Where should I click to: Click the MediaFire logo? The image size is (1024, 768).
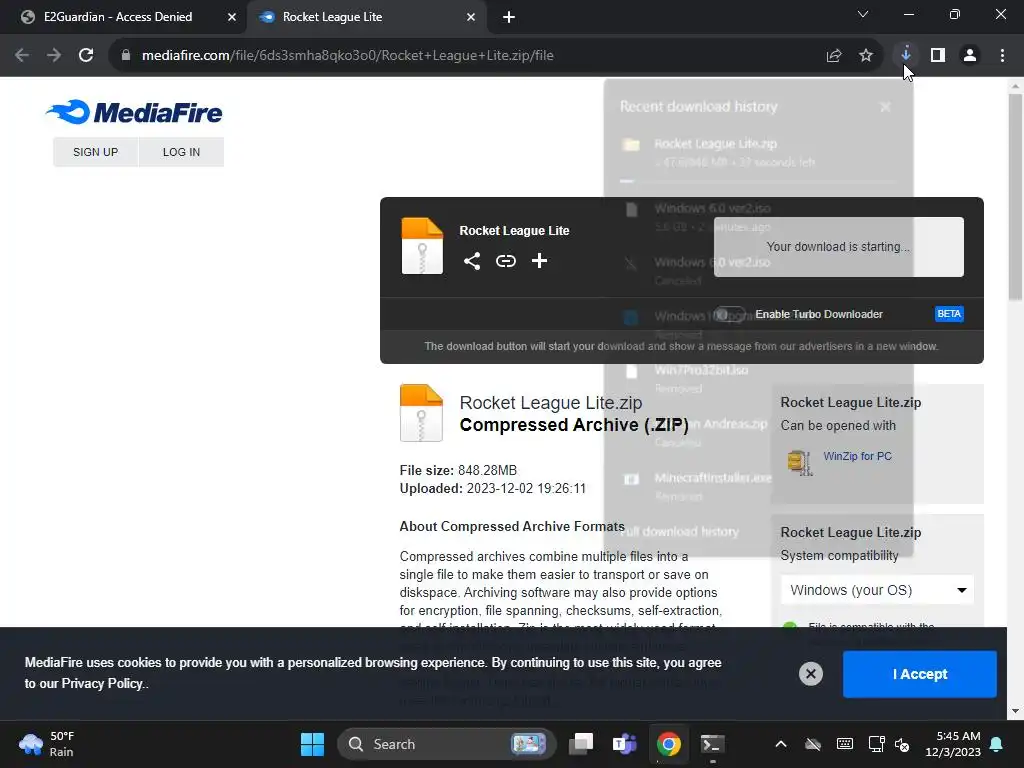click(x=134, y=112)
